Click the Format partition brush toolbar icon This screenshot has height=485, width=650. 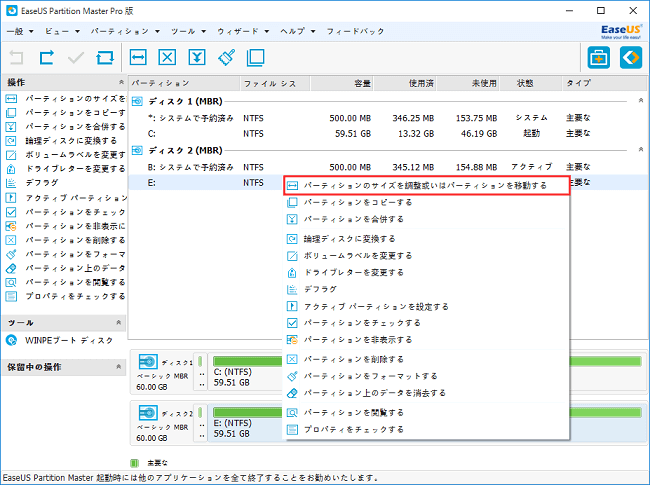[x=226, y=58]
